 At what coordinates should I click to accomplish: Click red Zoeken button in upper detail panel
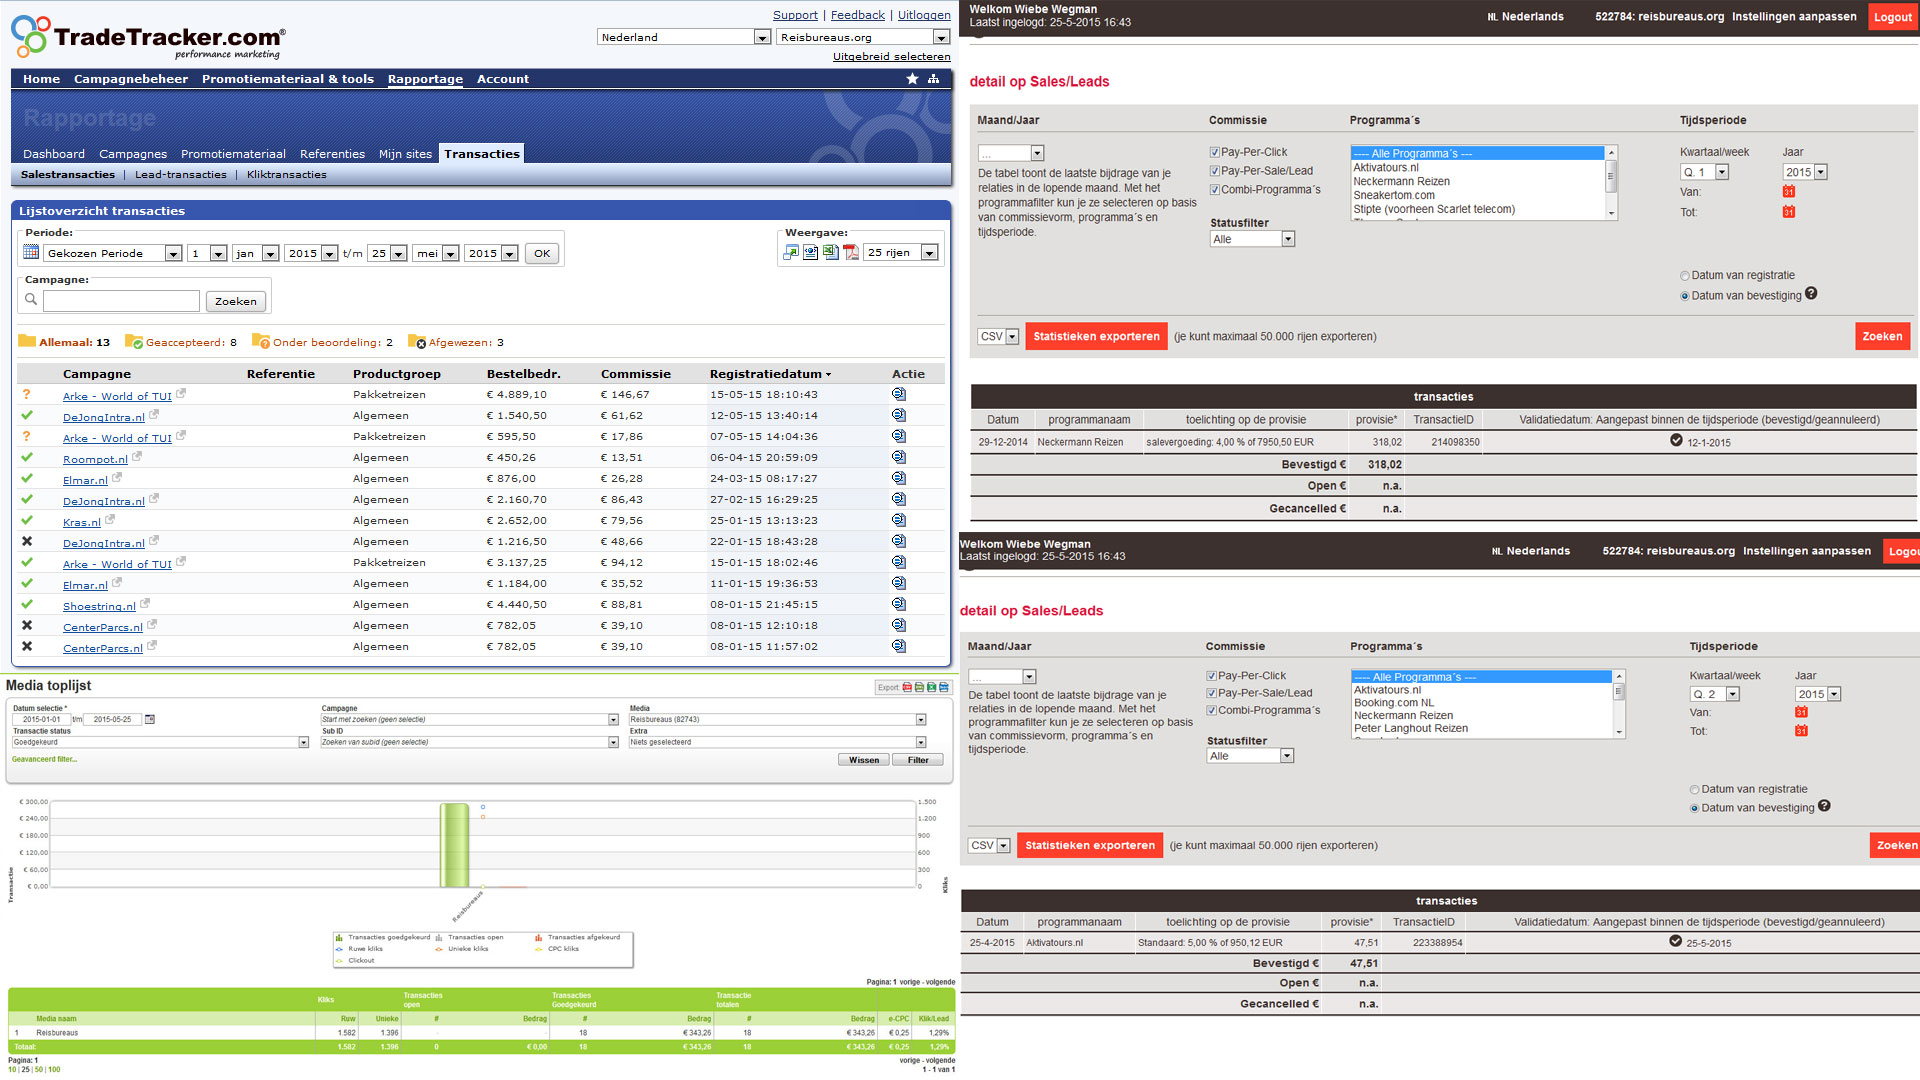tap(1882, 336)
